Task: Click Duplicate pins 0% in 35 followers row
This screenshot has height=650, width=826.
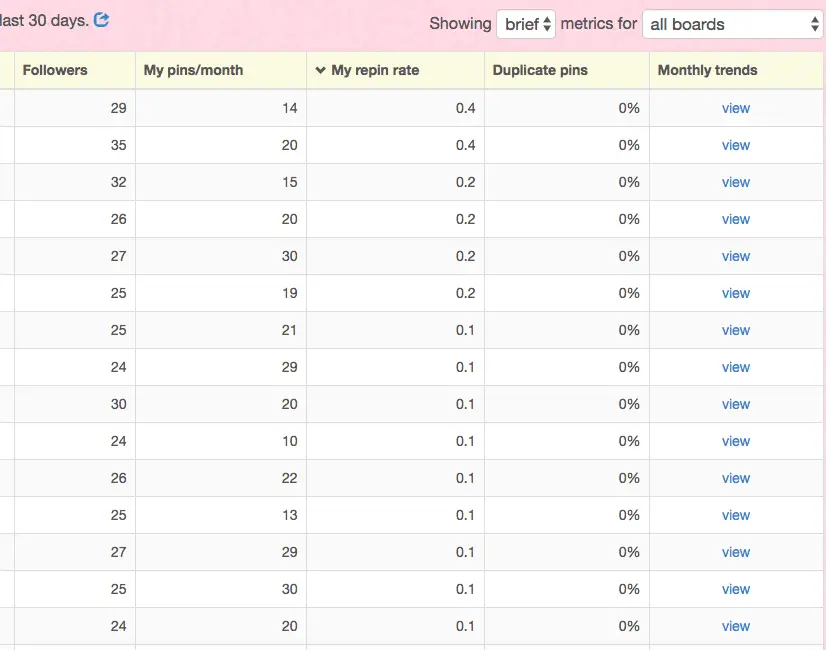Action: (629, 145)
